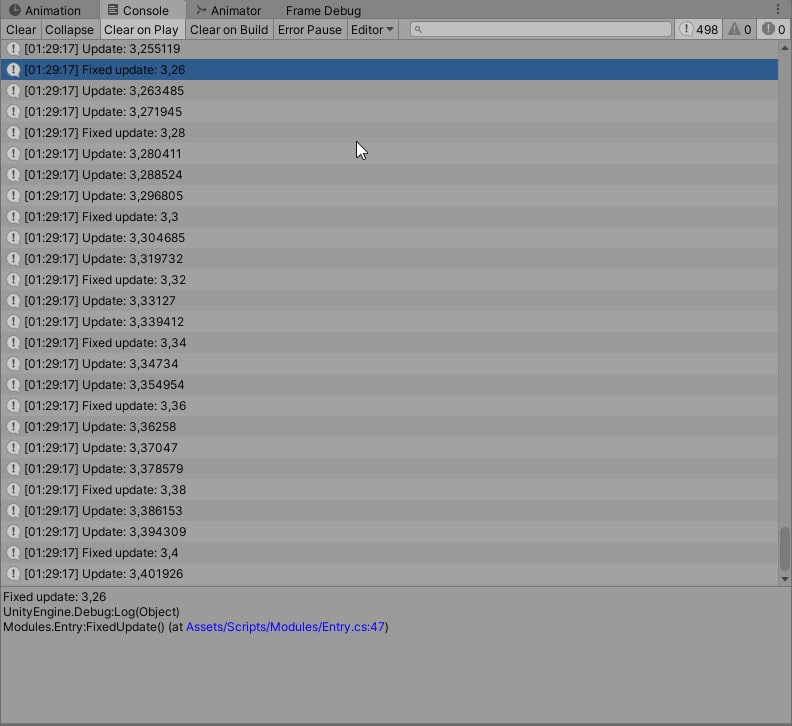Select log entry Update: 3,304685
The image size is (792, 726).
[389, 237]
